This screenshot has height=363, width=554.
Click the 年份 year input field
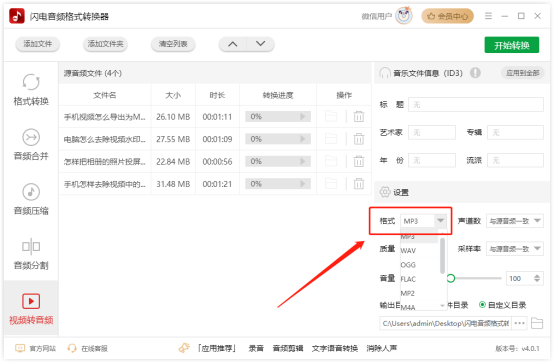[432, 160]
